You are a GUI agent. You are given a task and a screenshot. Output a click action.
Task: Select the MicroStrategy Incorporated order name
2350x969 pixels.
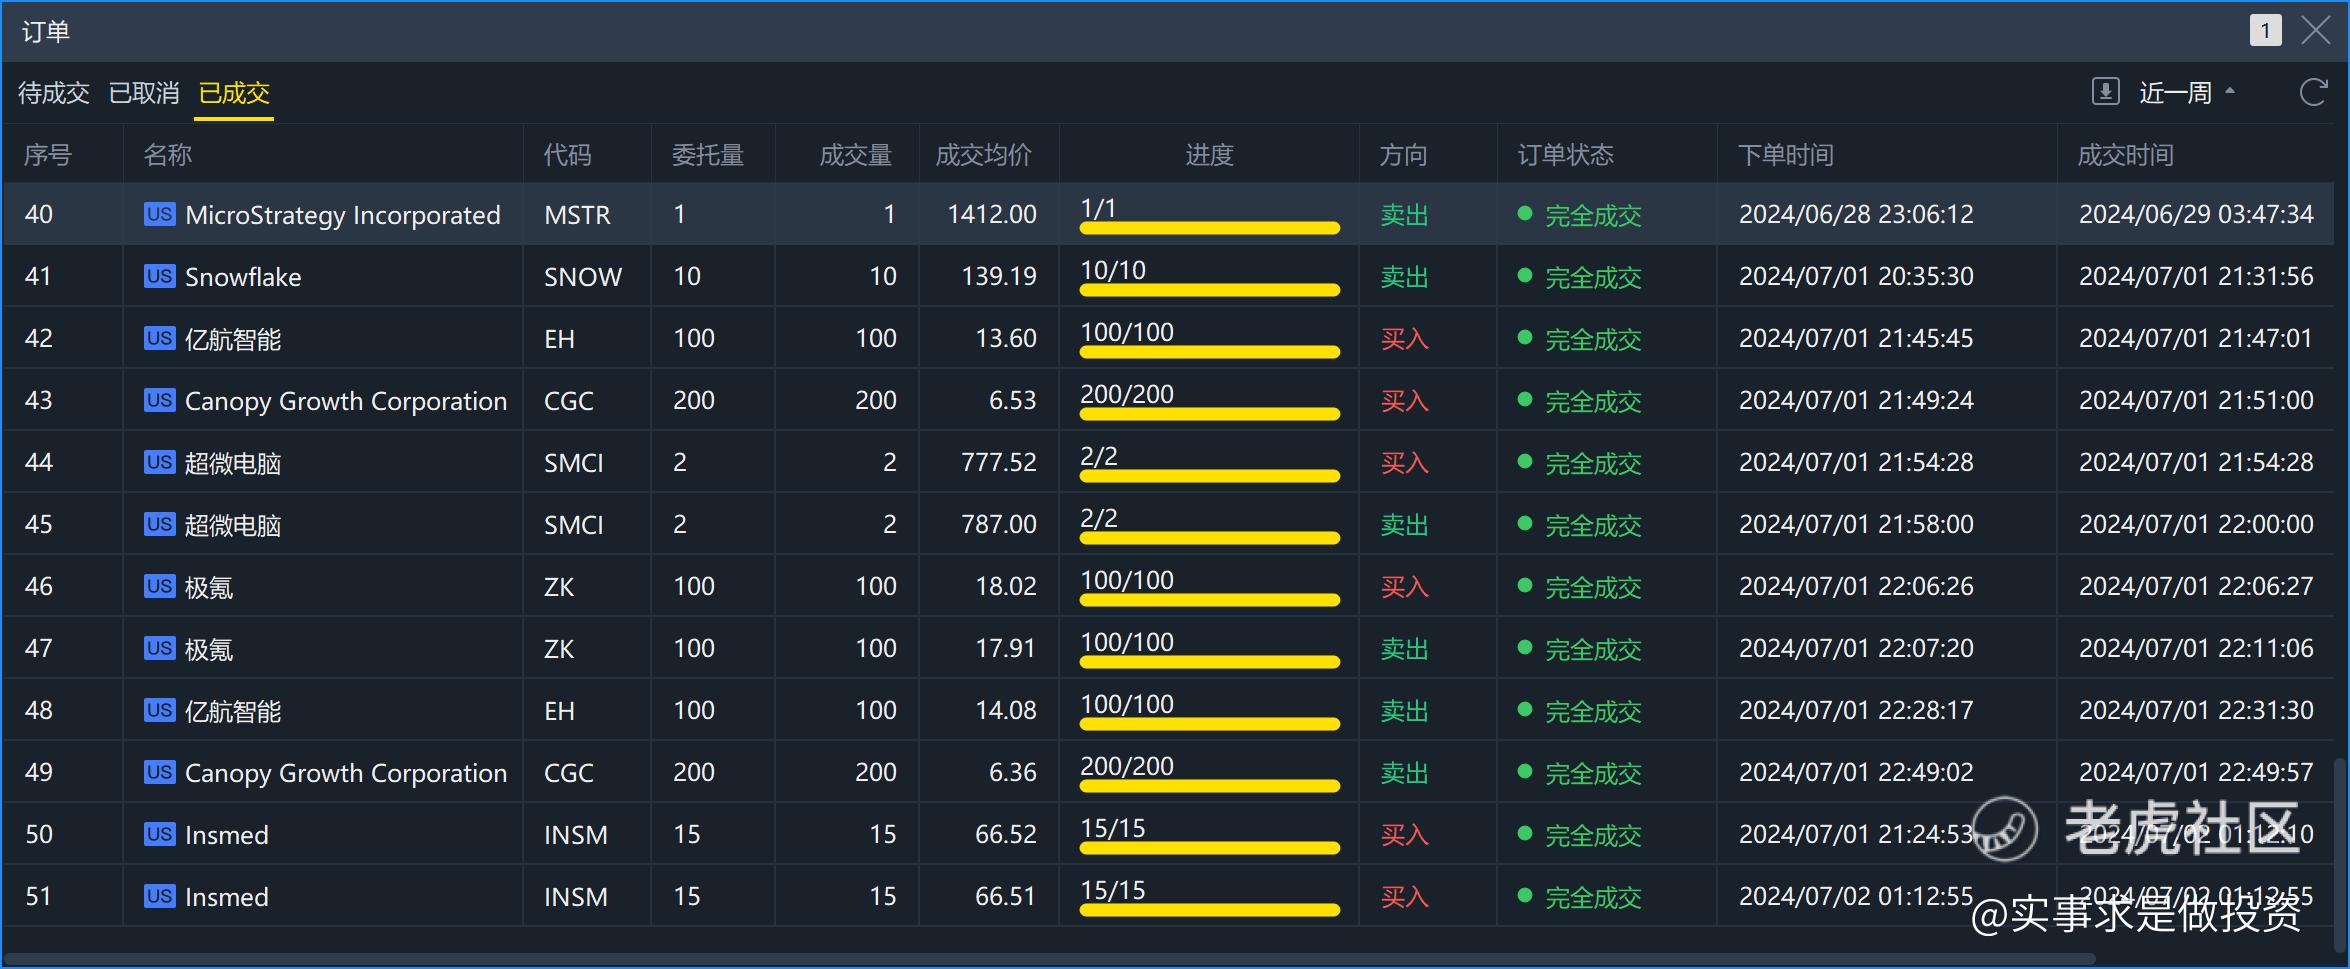point(343,215)
